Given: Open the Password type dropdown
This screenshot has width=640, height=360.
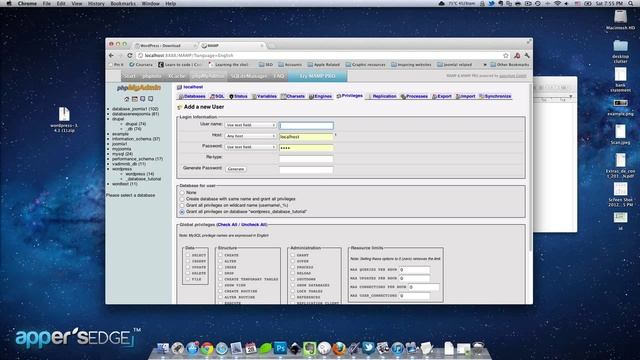Looking at the screenshot, I should (251, 147).
